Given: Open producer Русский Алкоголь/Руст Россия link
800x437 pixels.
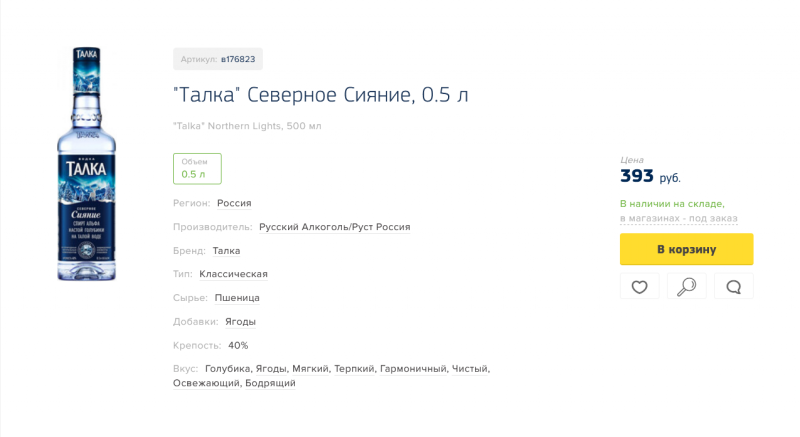Looking at the screenshot, I should pos(334,227).
